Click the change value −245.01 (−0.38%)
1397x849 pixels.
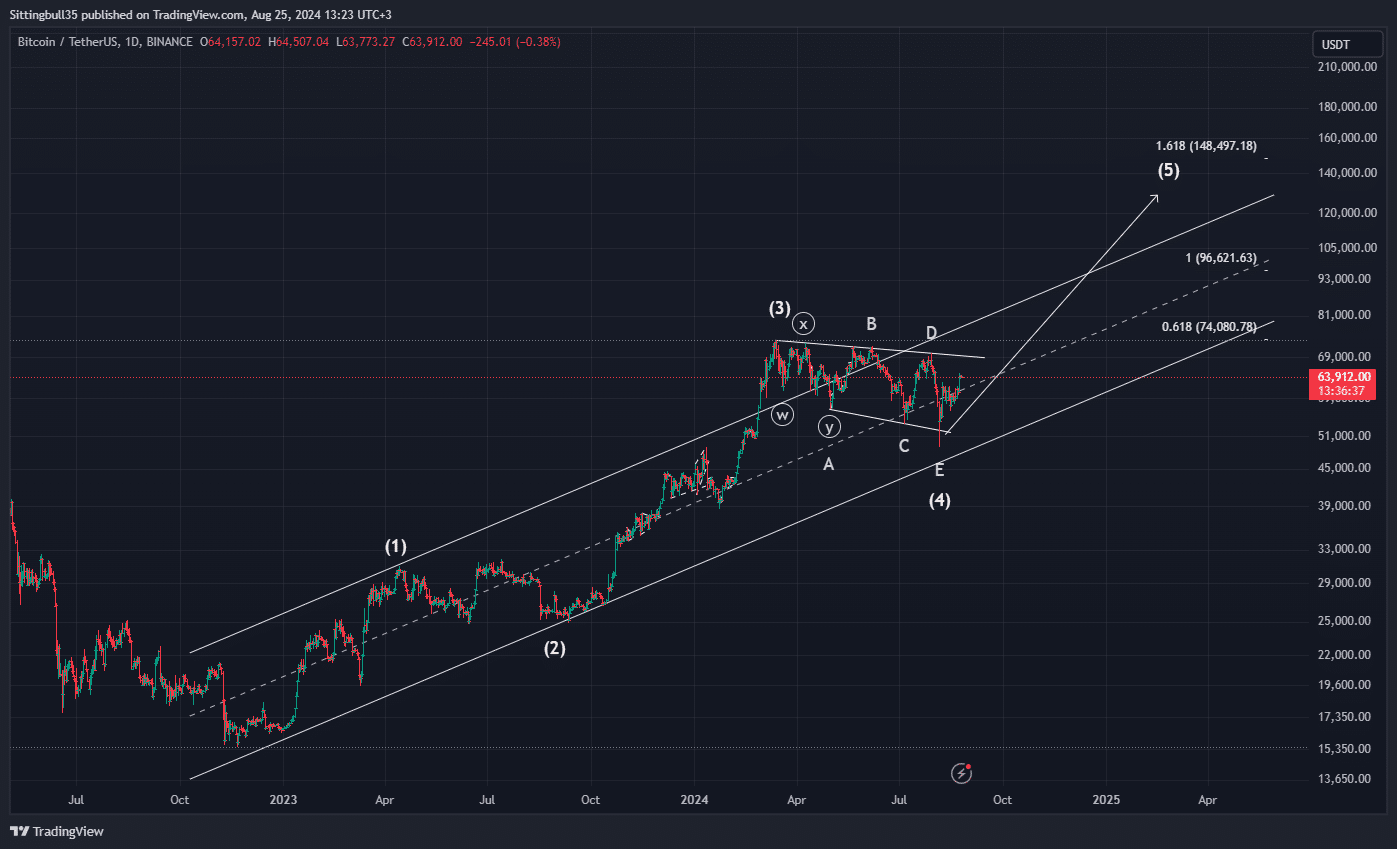516,42
